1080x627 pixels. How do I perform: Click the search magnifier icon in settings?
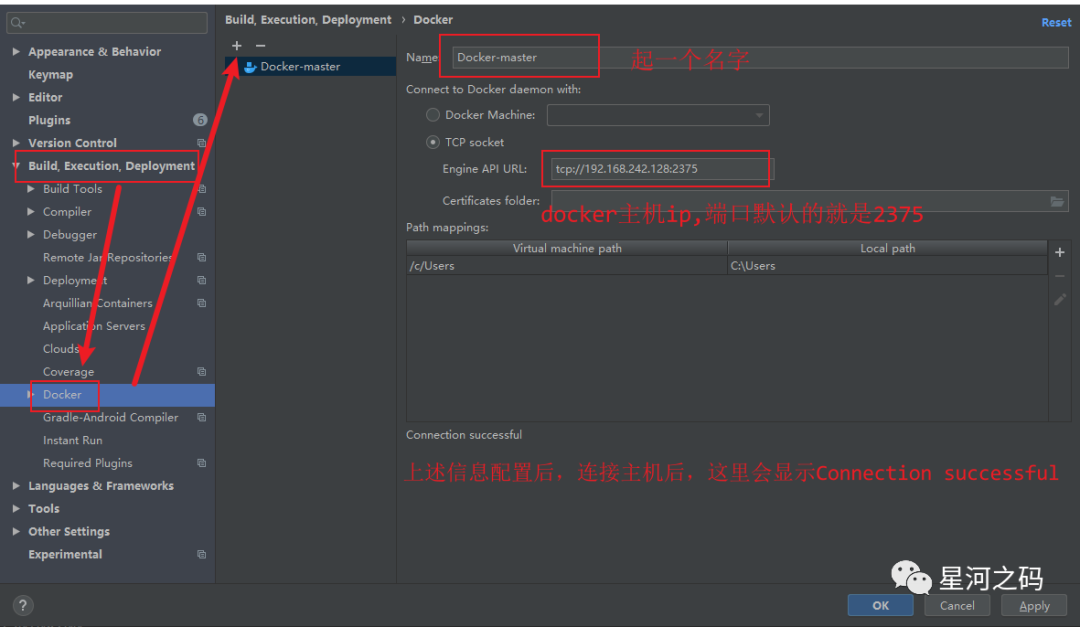click(x=17, y=23)
